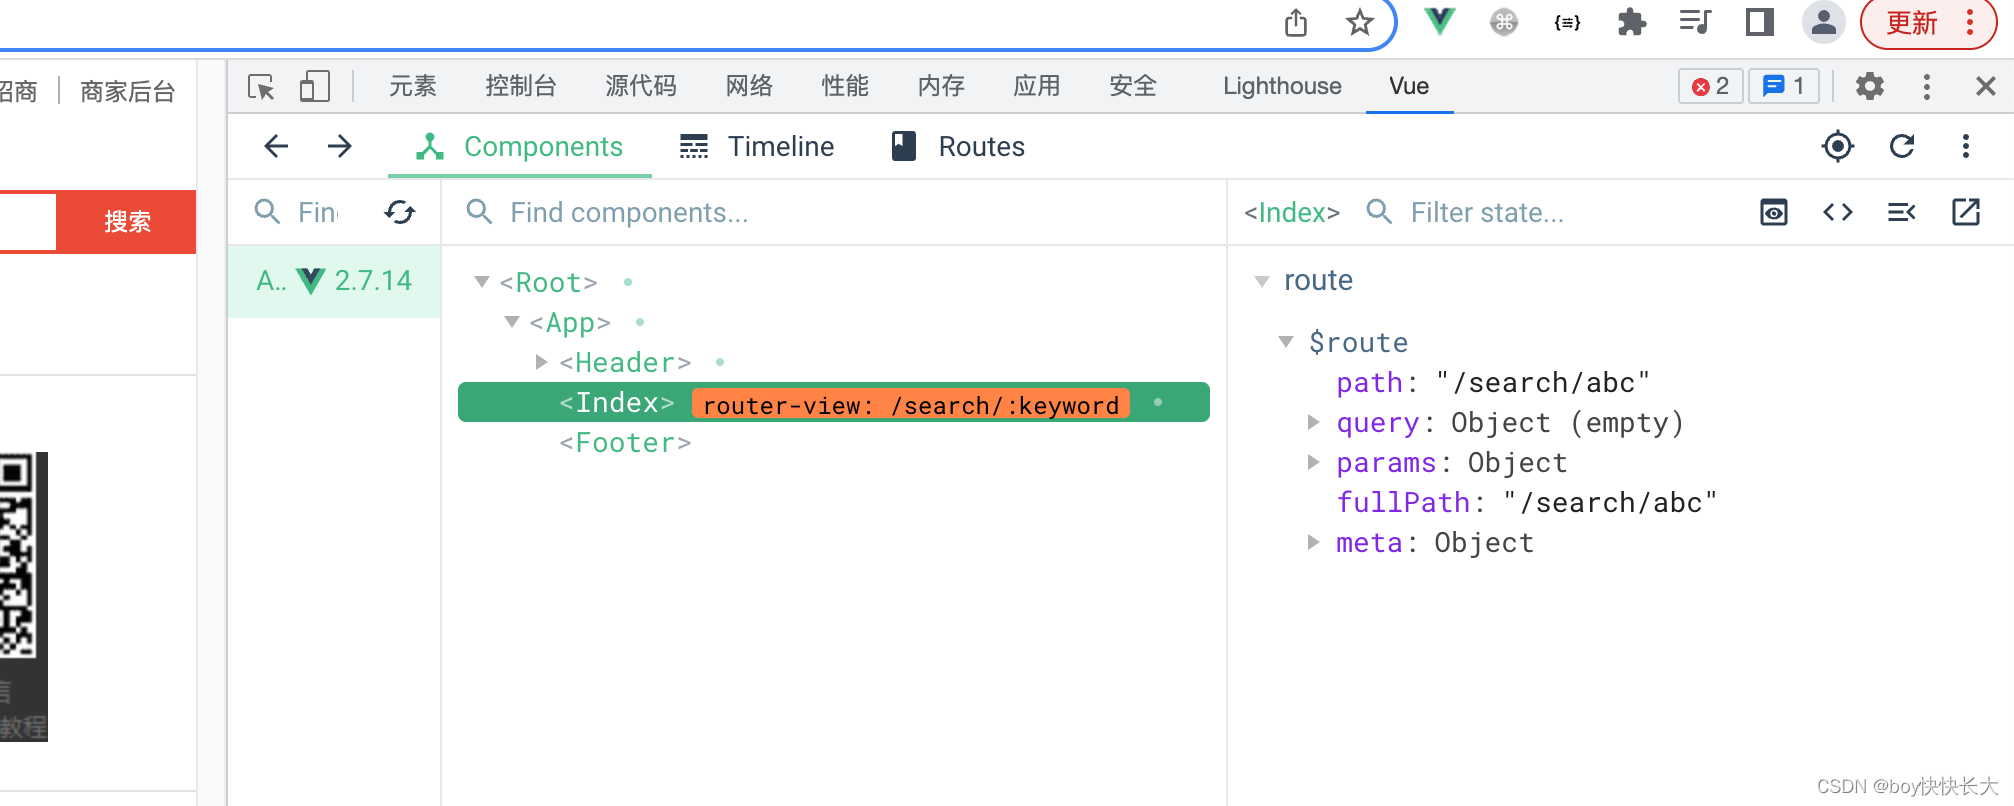2014x806 pixels.
Task: Click the path value "/search/abc"
Action: pos(1543,382)
